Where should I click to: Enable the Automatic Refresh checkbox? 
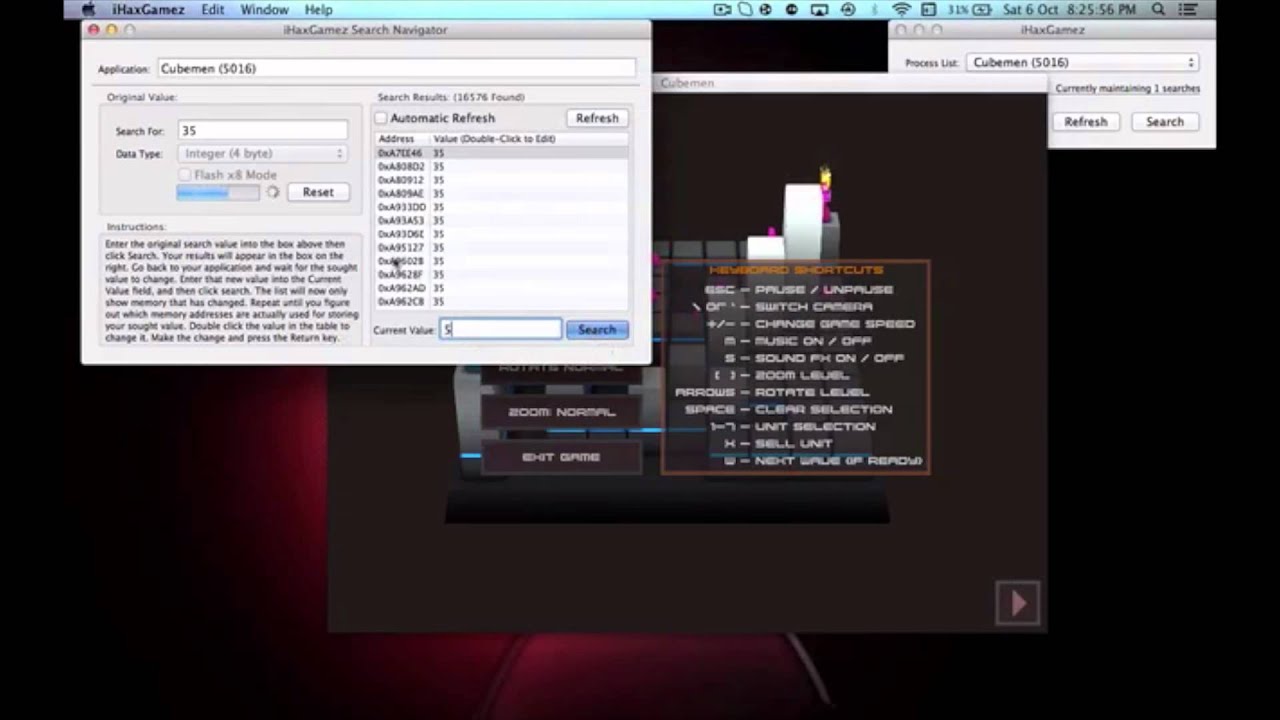(x=381, y=118)
